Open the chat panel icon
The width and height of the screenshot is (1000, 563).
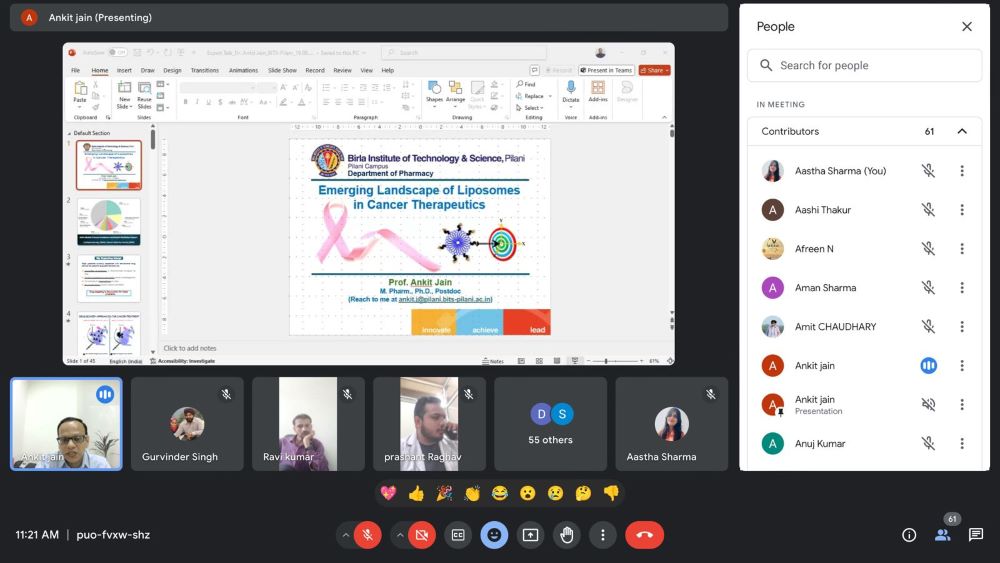pyautogui.click(x=976, y=535)
